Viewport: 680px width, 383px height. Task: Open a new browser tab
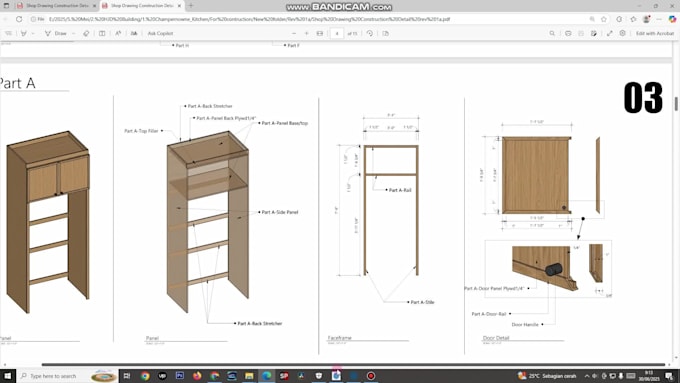(191, 6)
